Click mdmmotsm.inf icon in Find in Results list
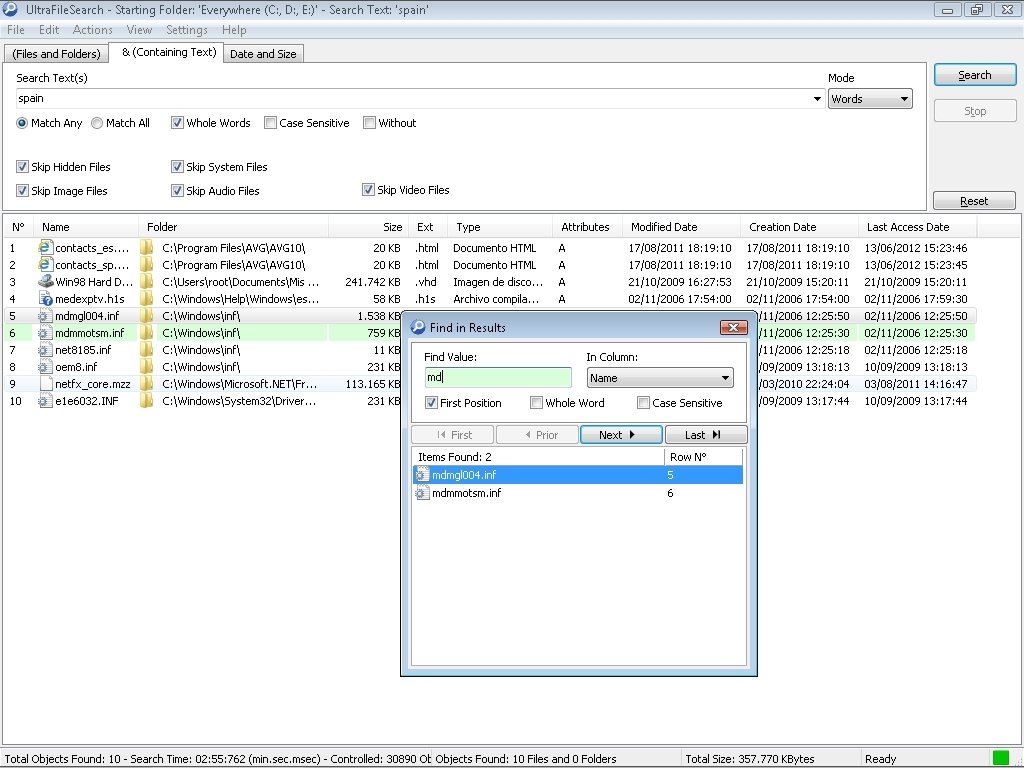Screen dimensions: 1024x768 (422, 493)
